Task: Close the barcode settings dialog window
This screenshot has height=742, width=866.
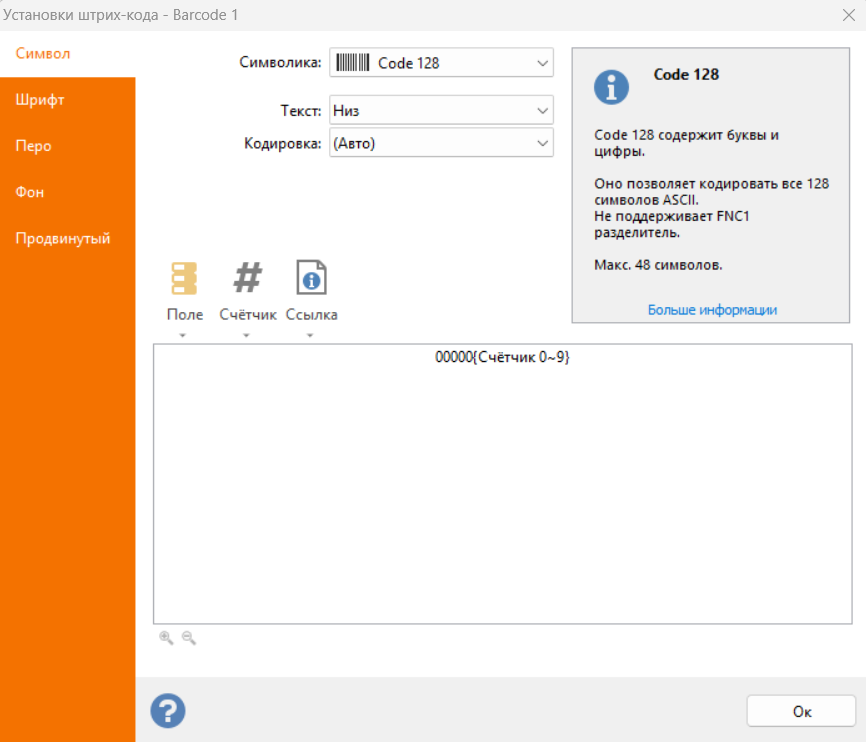Action: pos(847,14)
